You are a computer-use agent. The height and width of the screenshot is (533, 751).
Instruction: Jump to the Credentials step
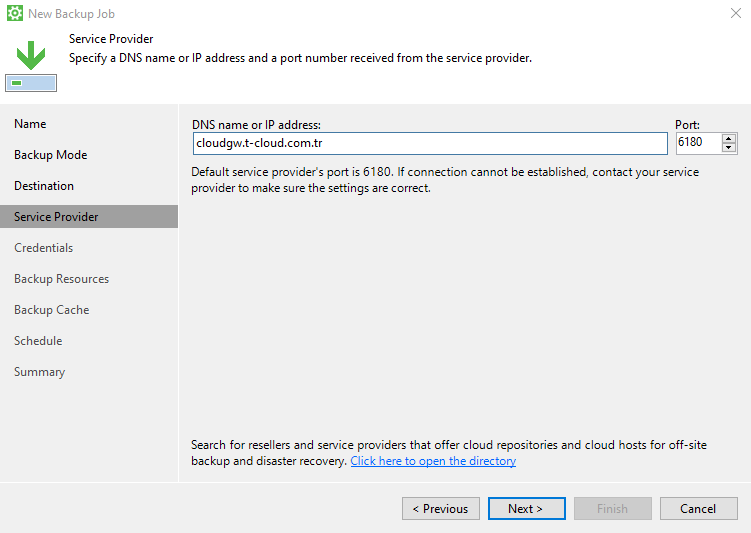coord(44,248)
